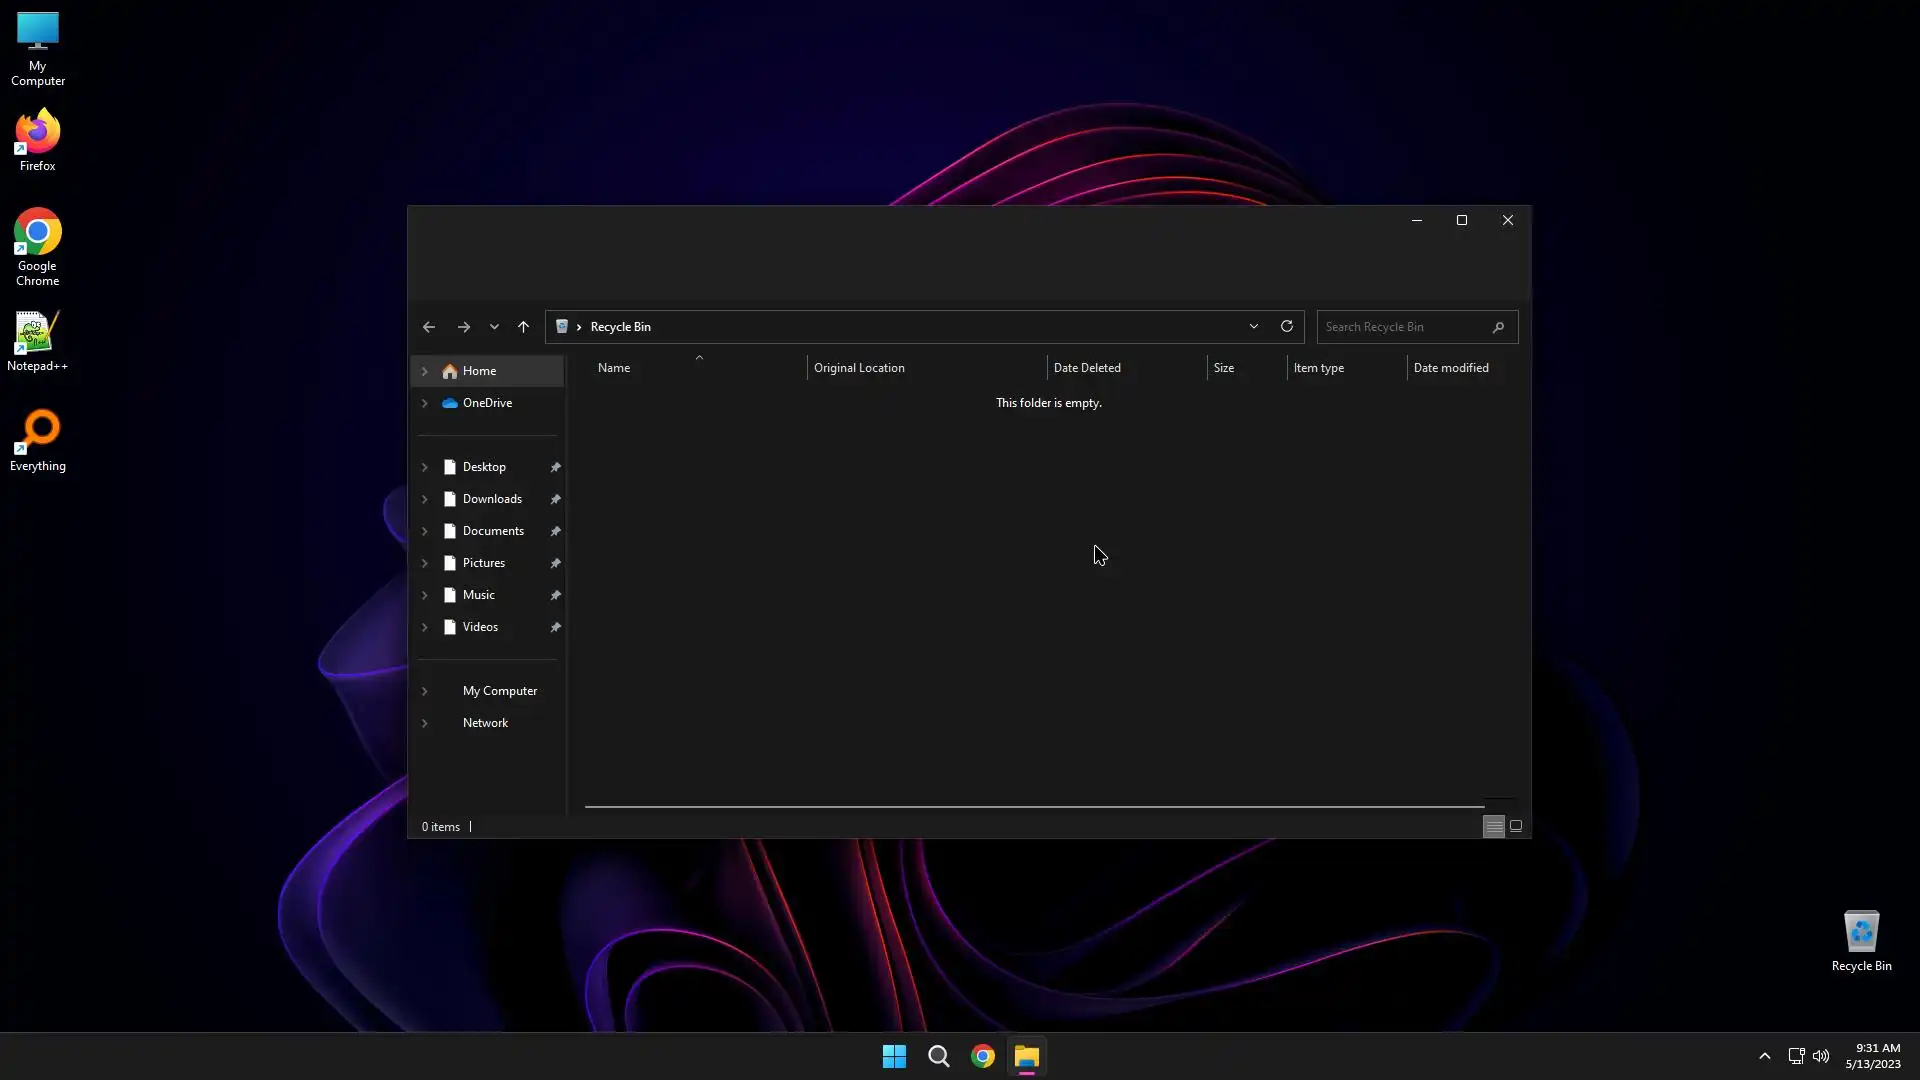The image size is (1920, 1080).
Task: Open address bar history dropdown
Action: point(1253,326)
